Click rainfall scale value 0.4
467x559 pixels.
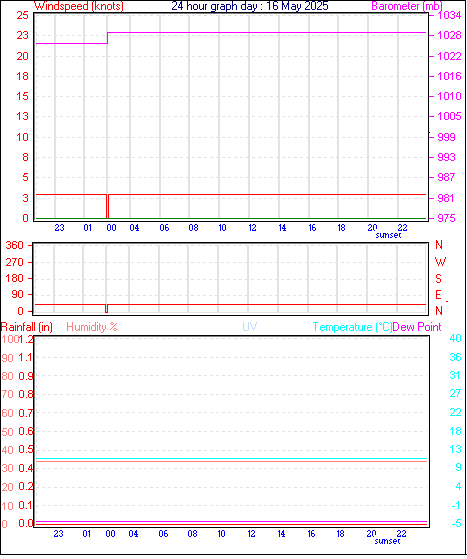[x=25, y=468]
